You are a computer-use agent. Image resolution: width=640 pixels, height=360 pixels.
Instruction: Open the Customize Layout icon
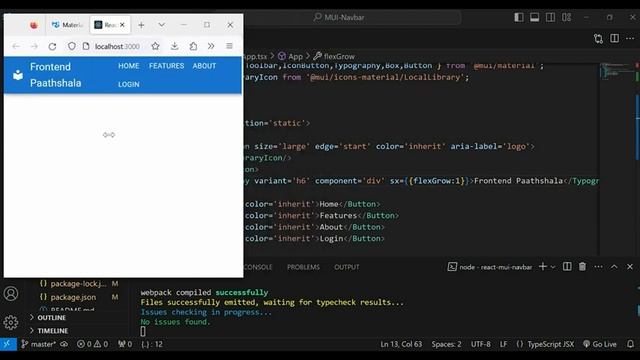coord(566,17)
